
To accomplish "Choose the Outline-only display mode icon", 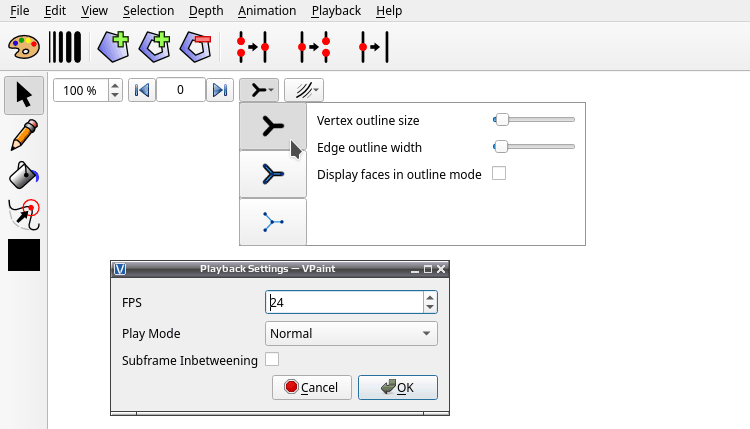I will coord(273,222).
